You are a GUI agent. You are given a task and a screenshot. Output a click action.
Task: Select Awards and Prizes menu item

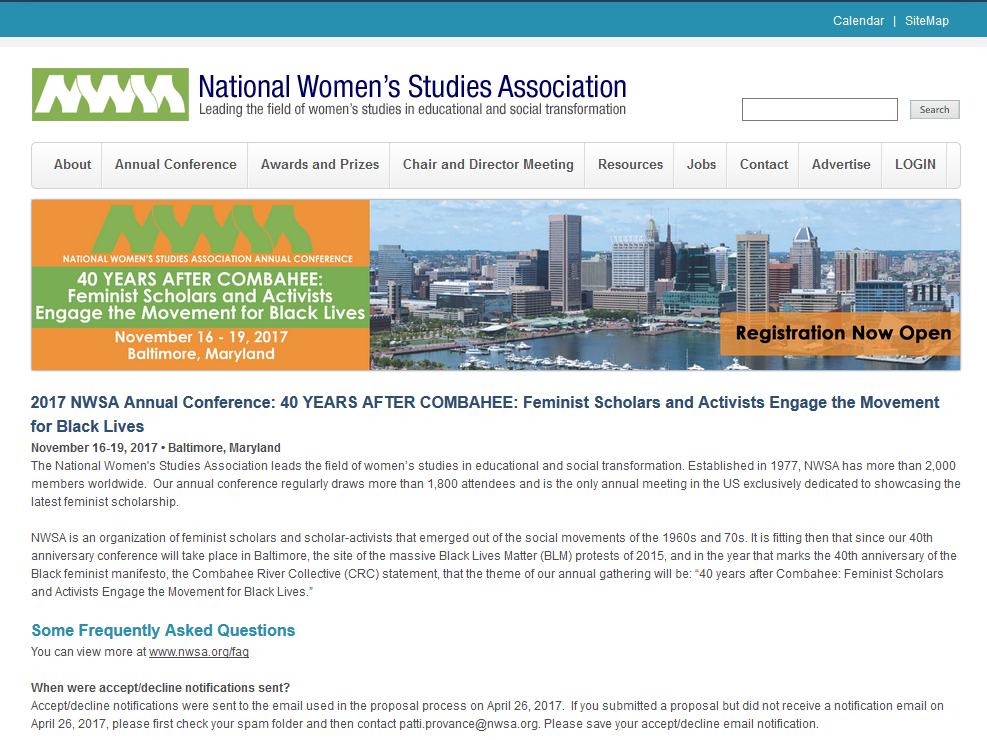pos(320,165)
